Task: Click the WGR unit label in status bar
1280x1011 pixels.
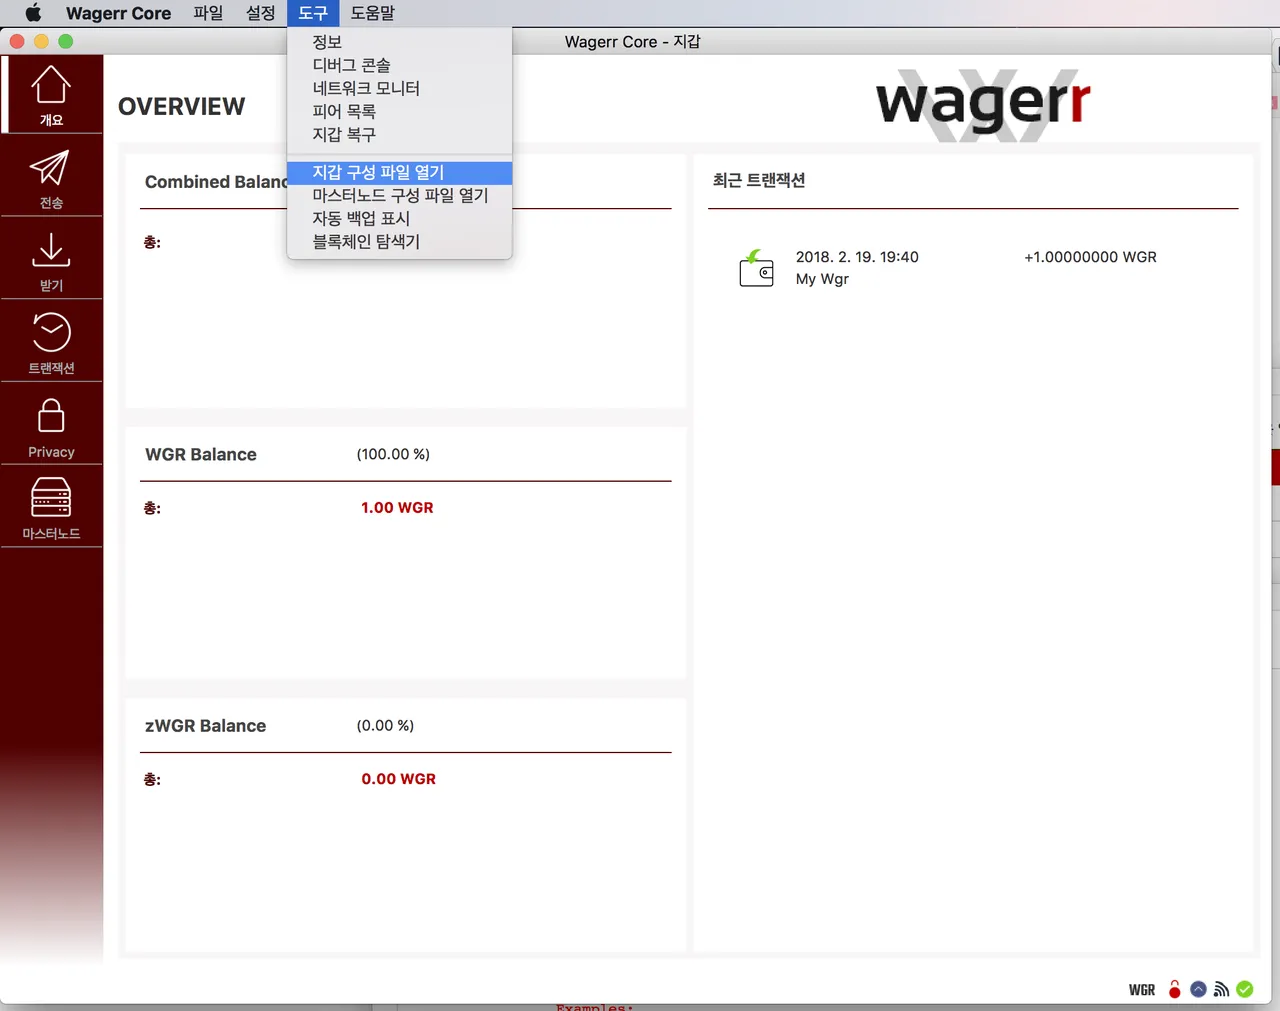Action: 1142,990
